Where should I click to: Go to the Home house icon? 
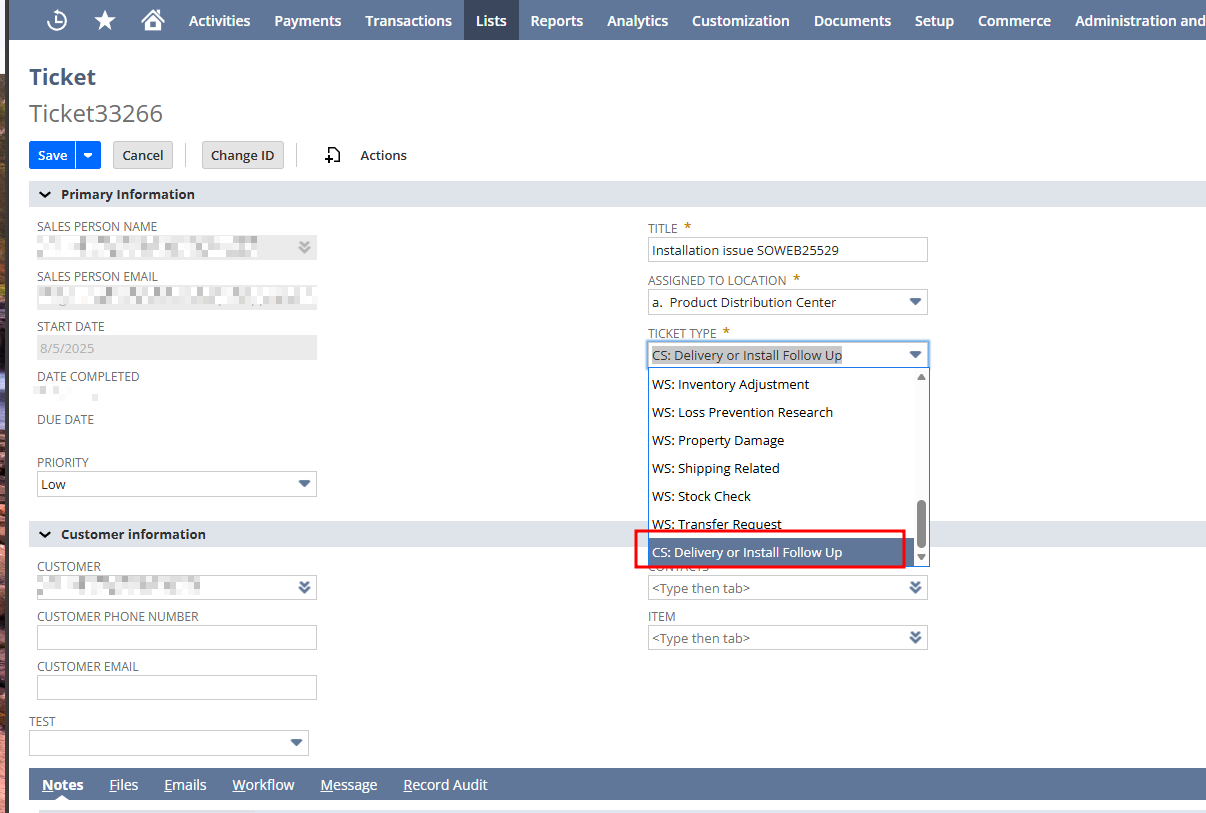[x=152, y=20]
